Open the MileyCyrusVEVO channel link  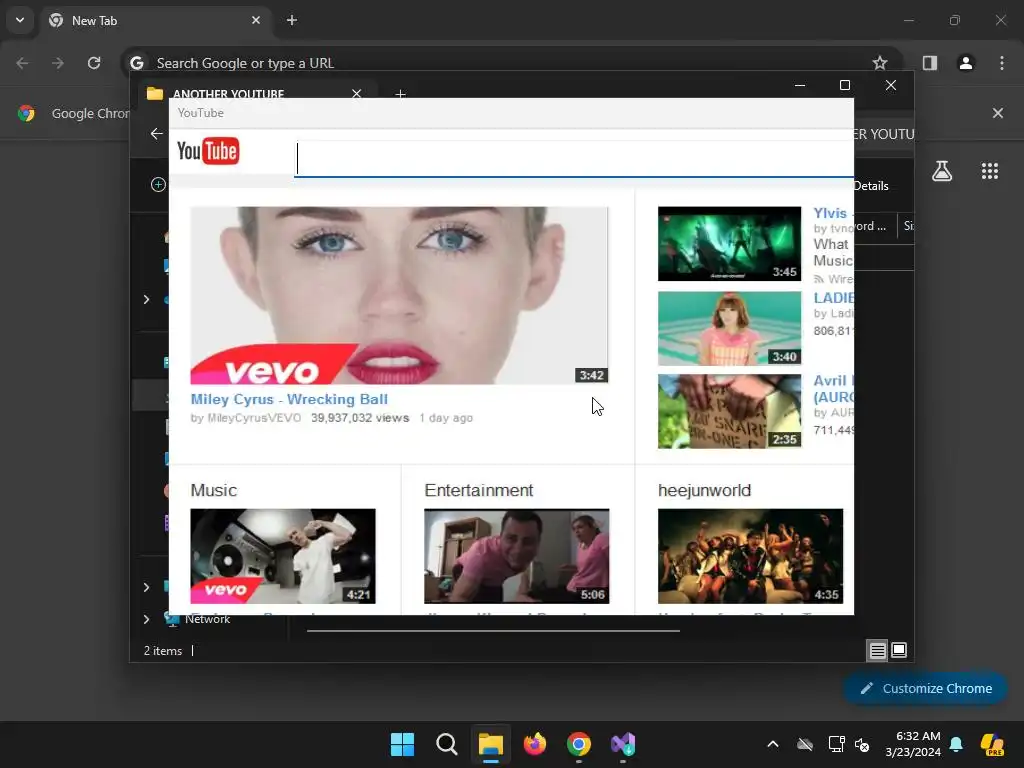click(x=253, y=418)
